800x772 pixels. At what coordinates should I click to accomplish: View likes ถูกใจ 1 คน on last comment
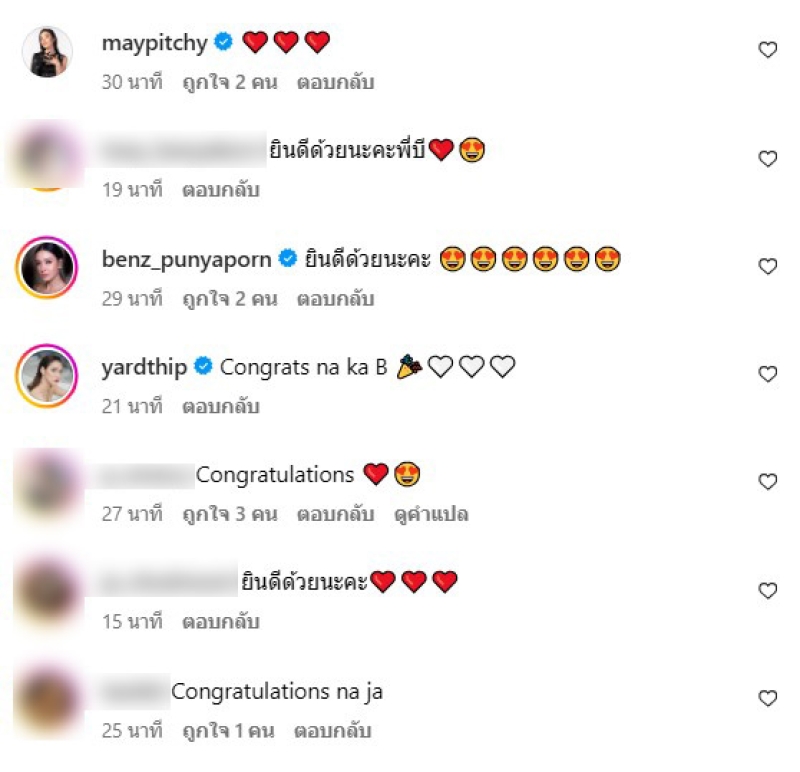pyautogui.click(x=229, y=731)
